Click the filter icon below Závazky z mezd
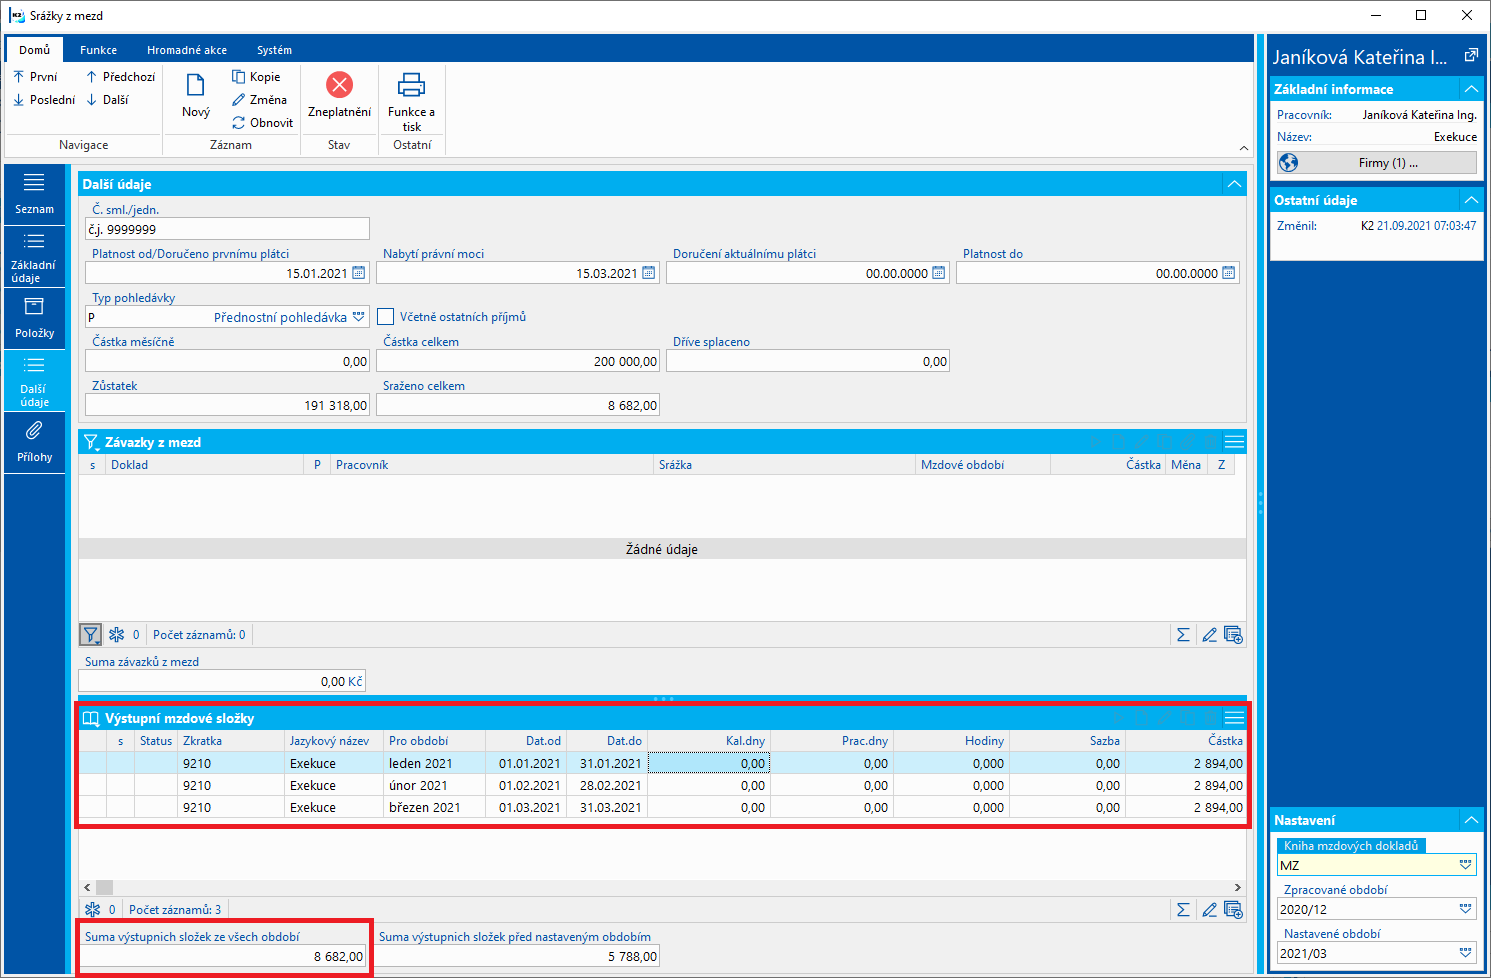This screenshot has width=1491, height=978. (91, 635)
